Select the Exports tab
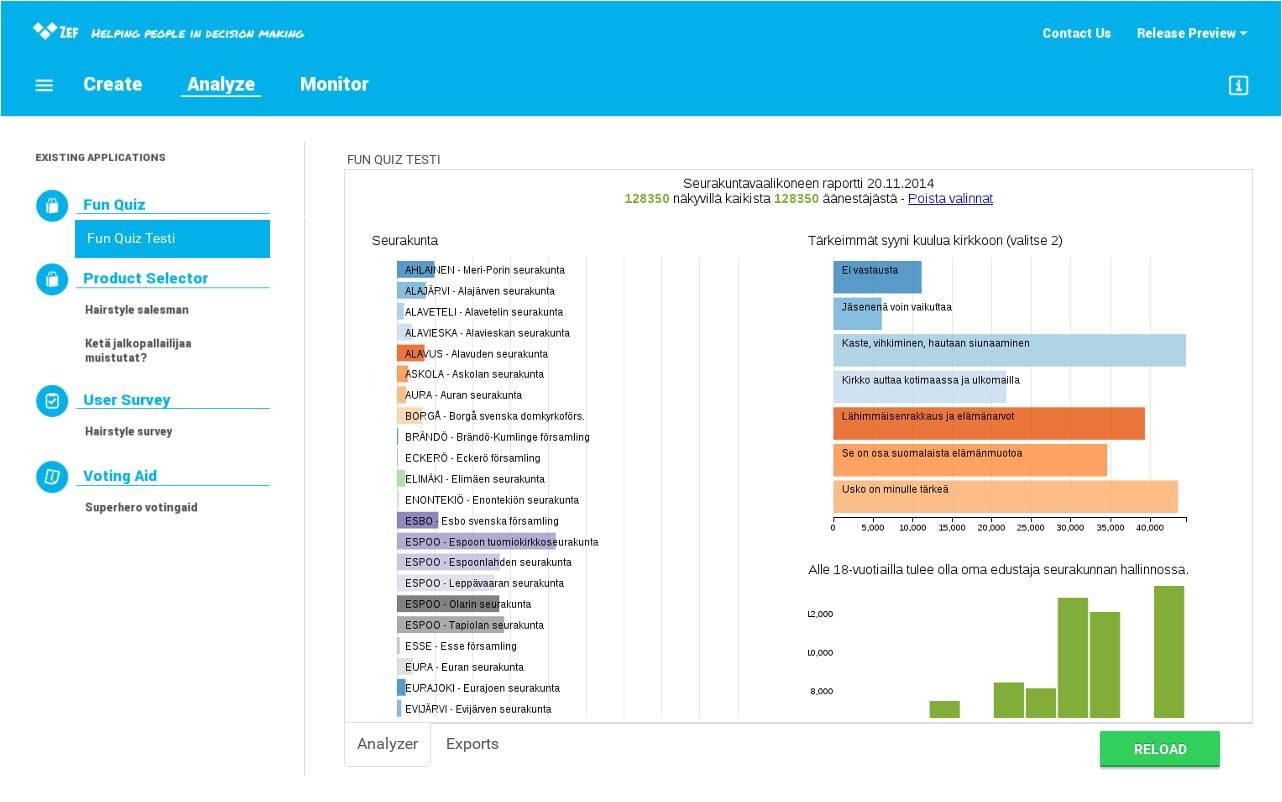1282x802 pixels. 472,744
